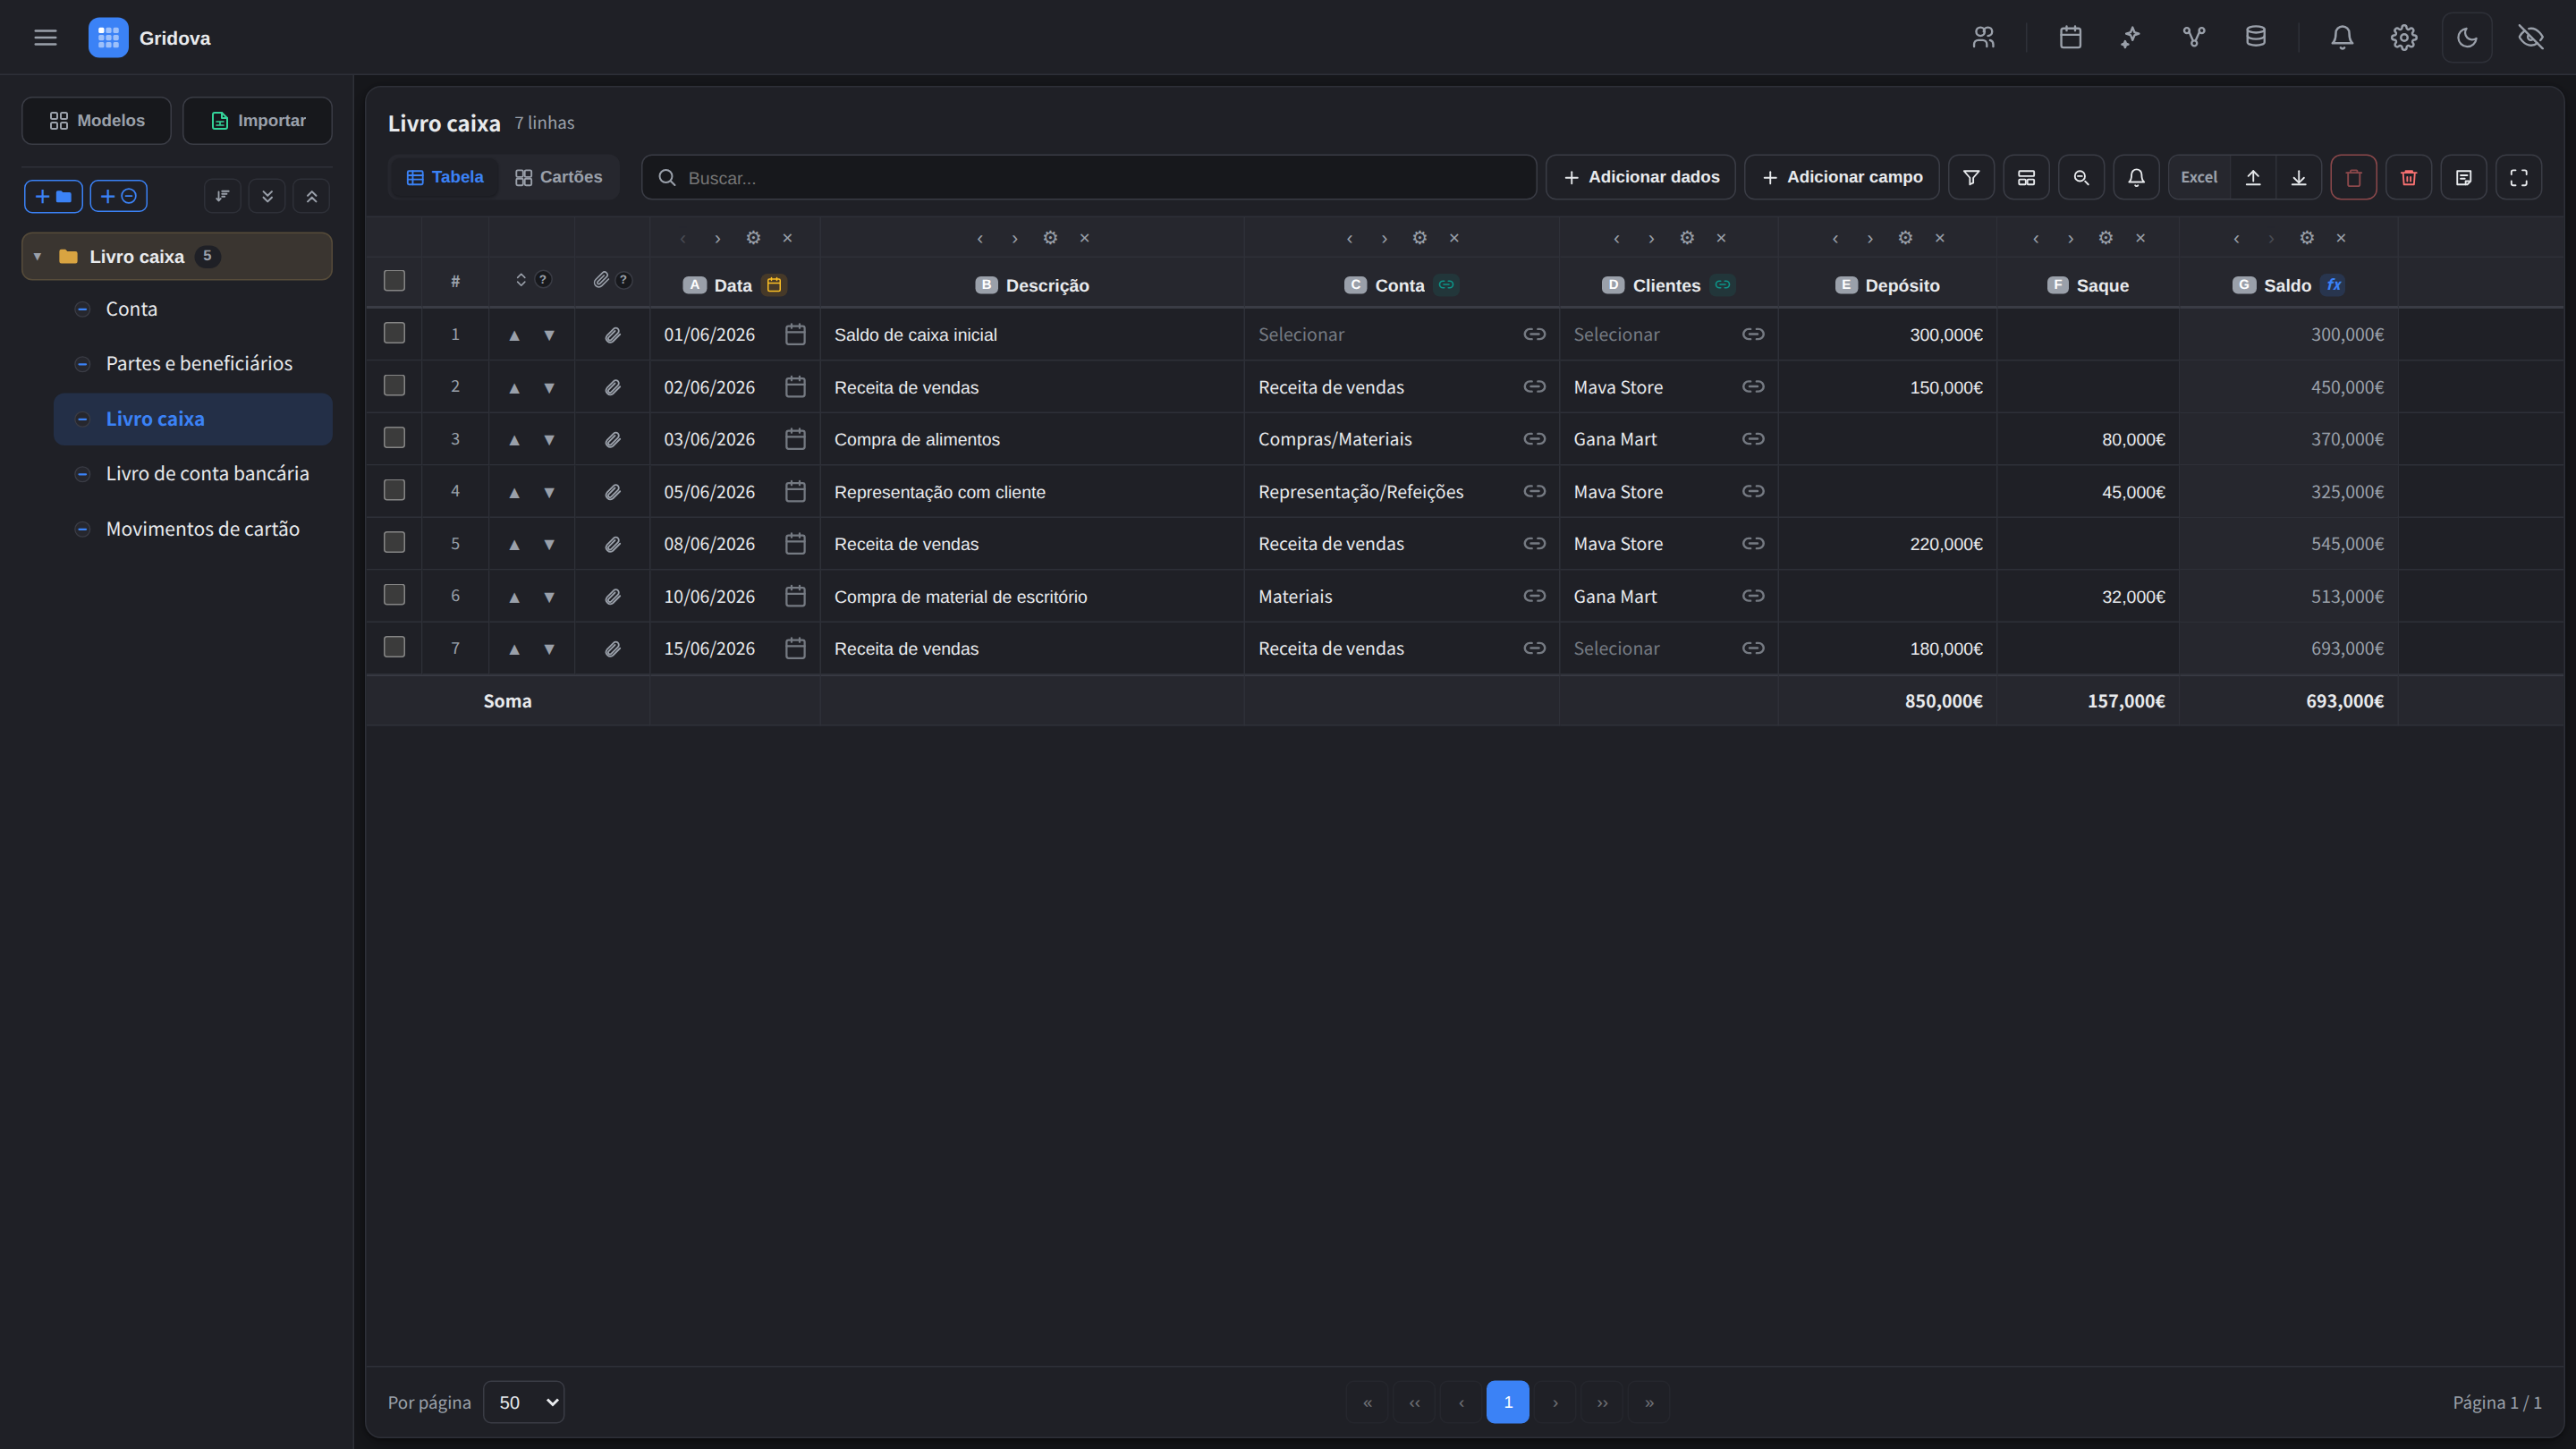Open Livro de conta bancária in sidebar
Screen dimensions: 2576x1449
coord(192,474)
